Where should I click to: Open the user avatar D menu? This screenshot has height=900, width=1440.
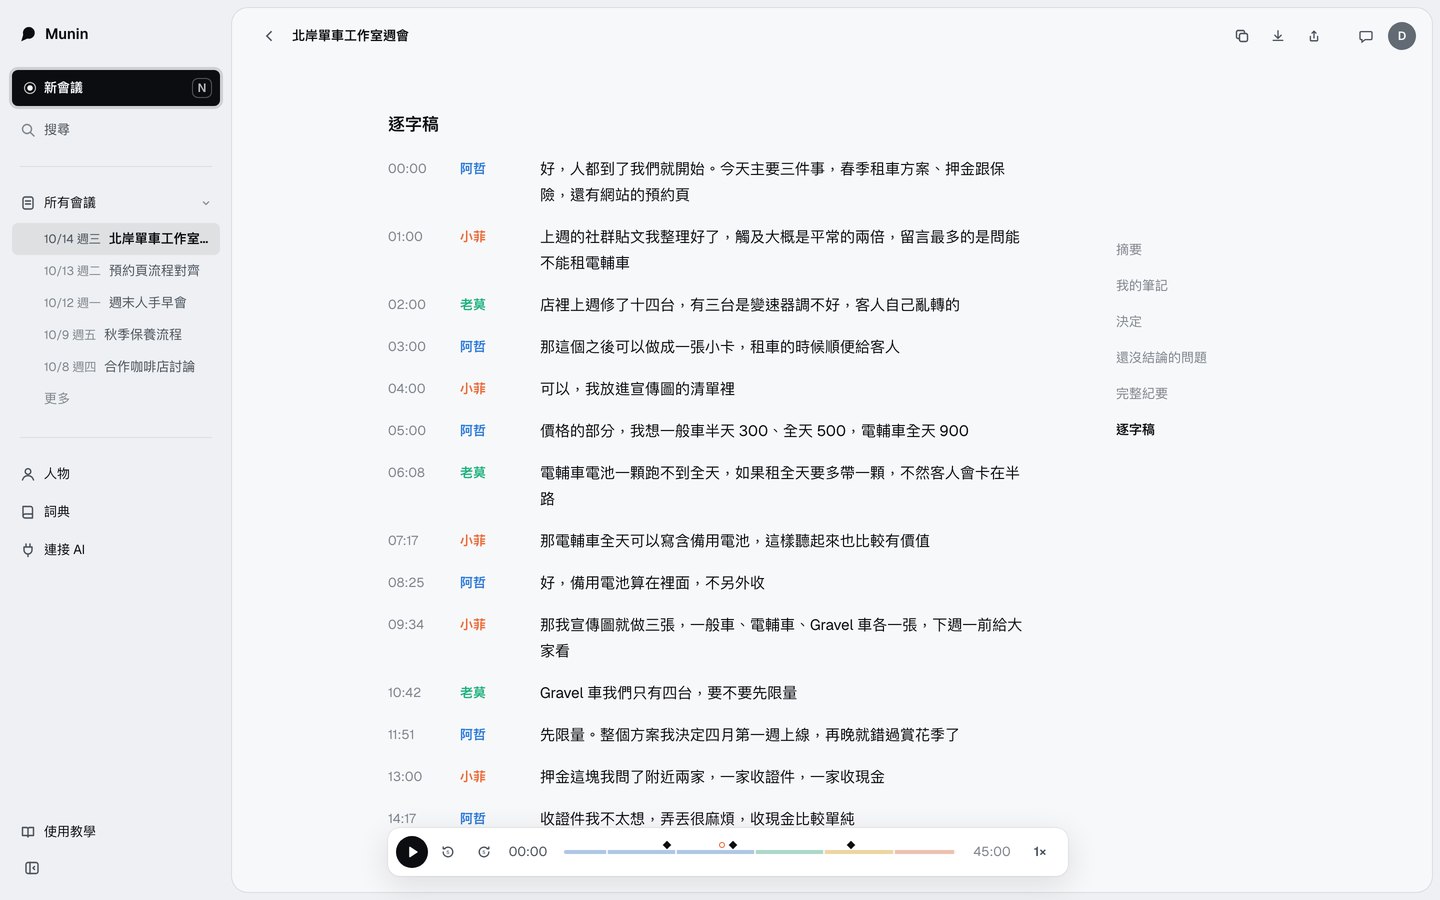[x=1402, y=36]
